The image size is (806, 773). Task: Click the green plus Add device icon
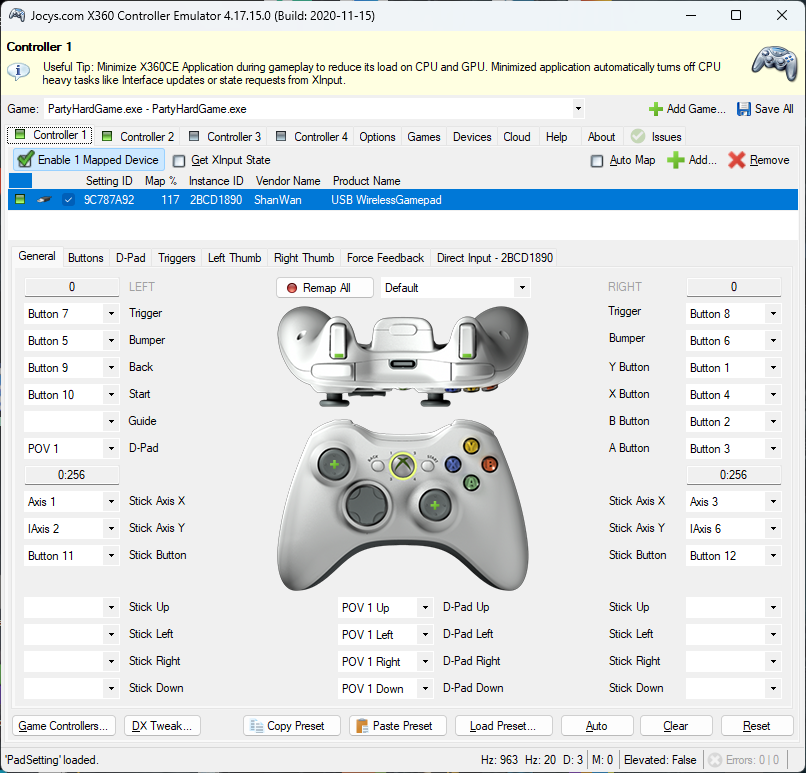675,160
